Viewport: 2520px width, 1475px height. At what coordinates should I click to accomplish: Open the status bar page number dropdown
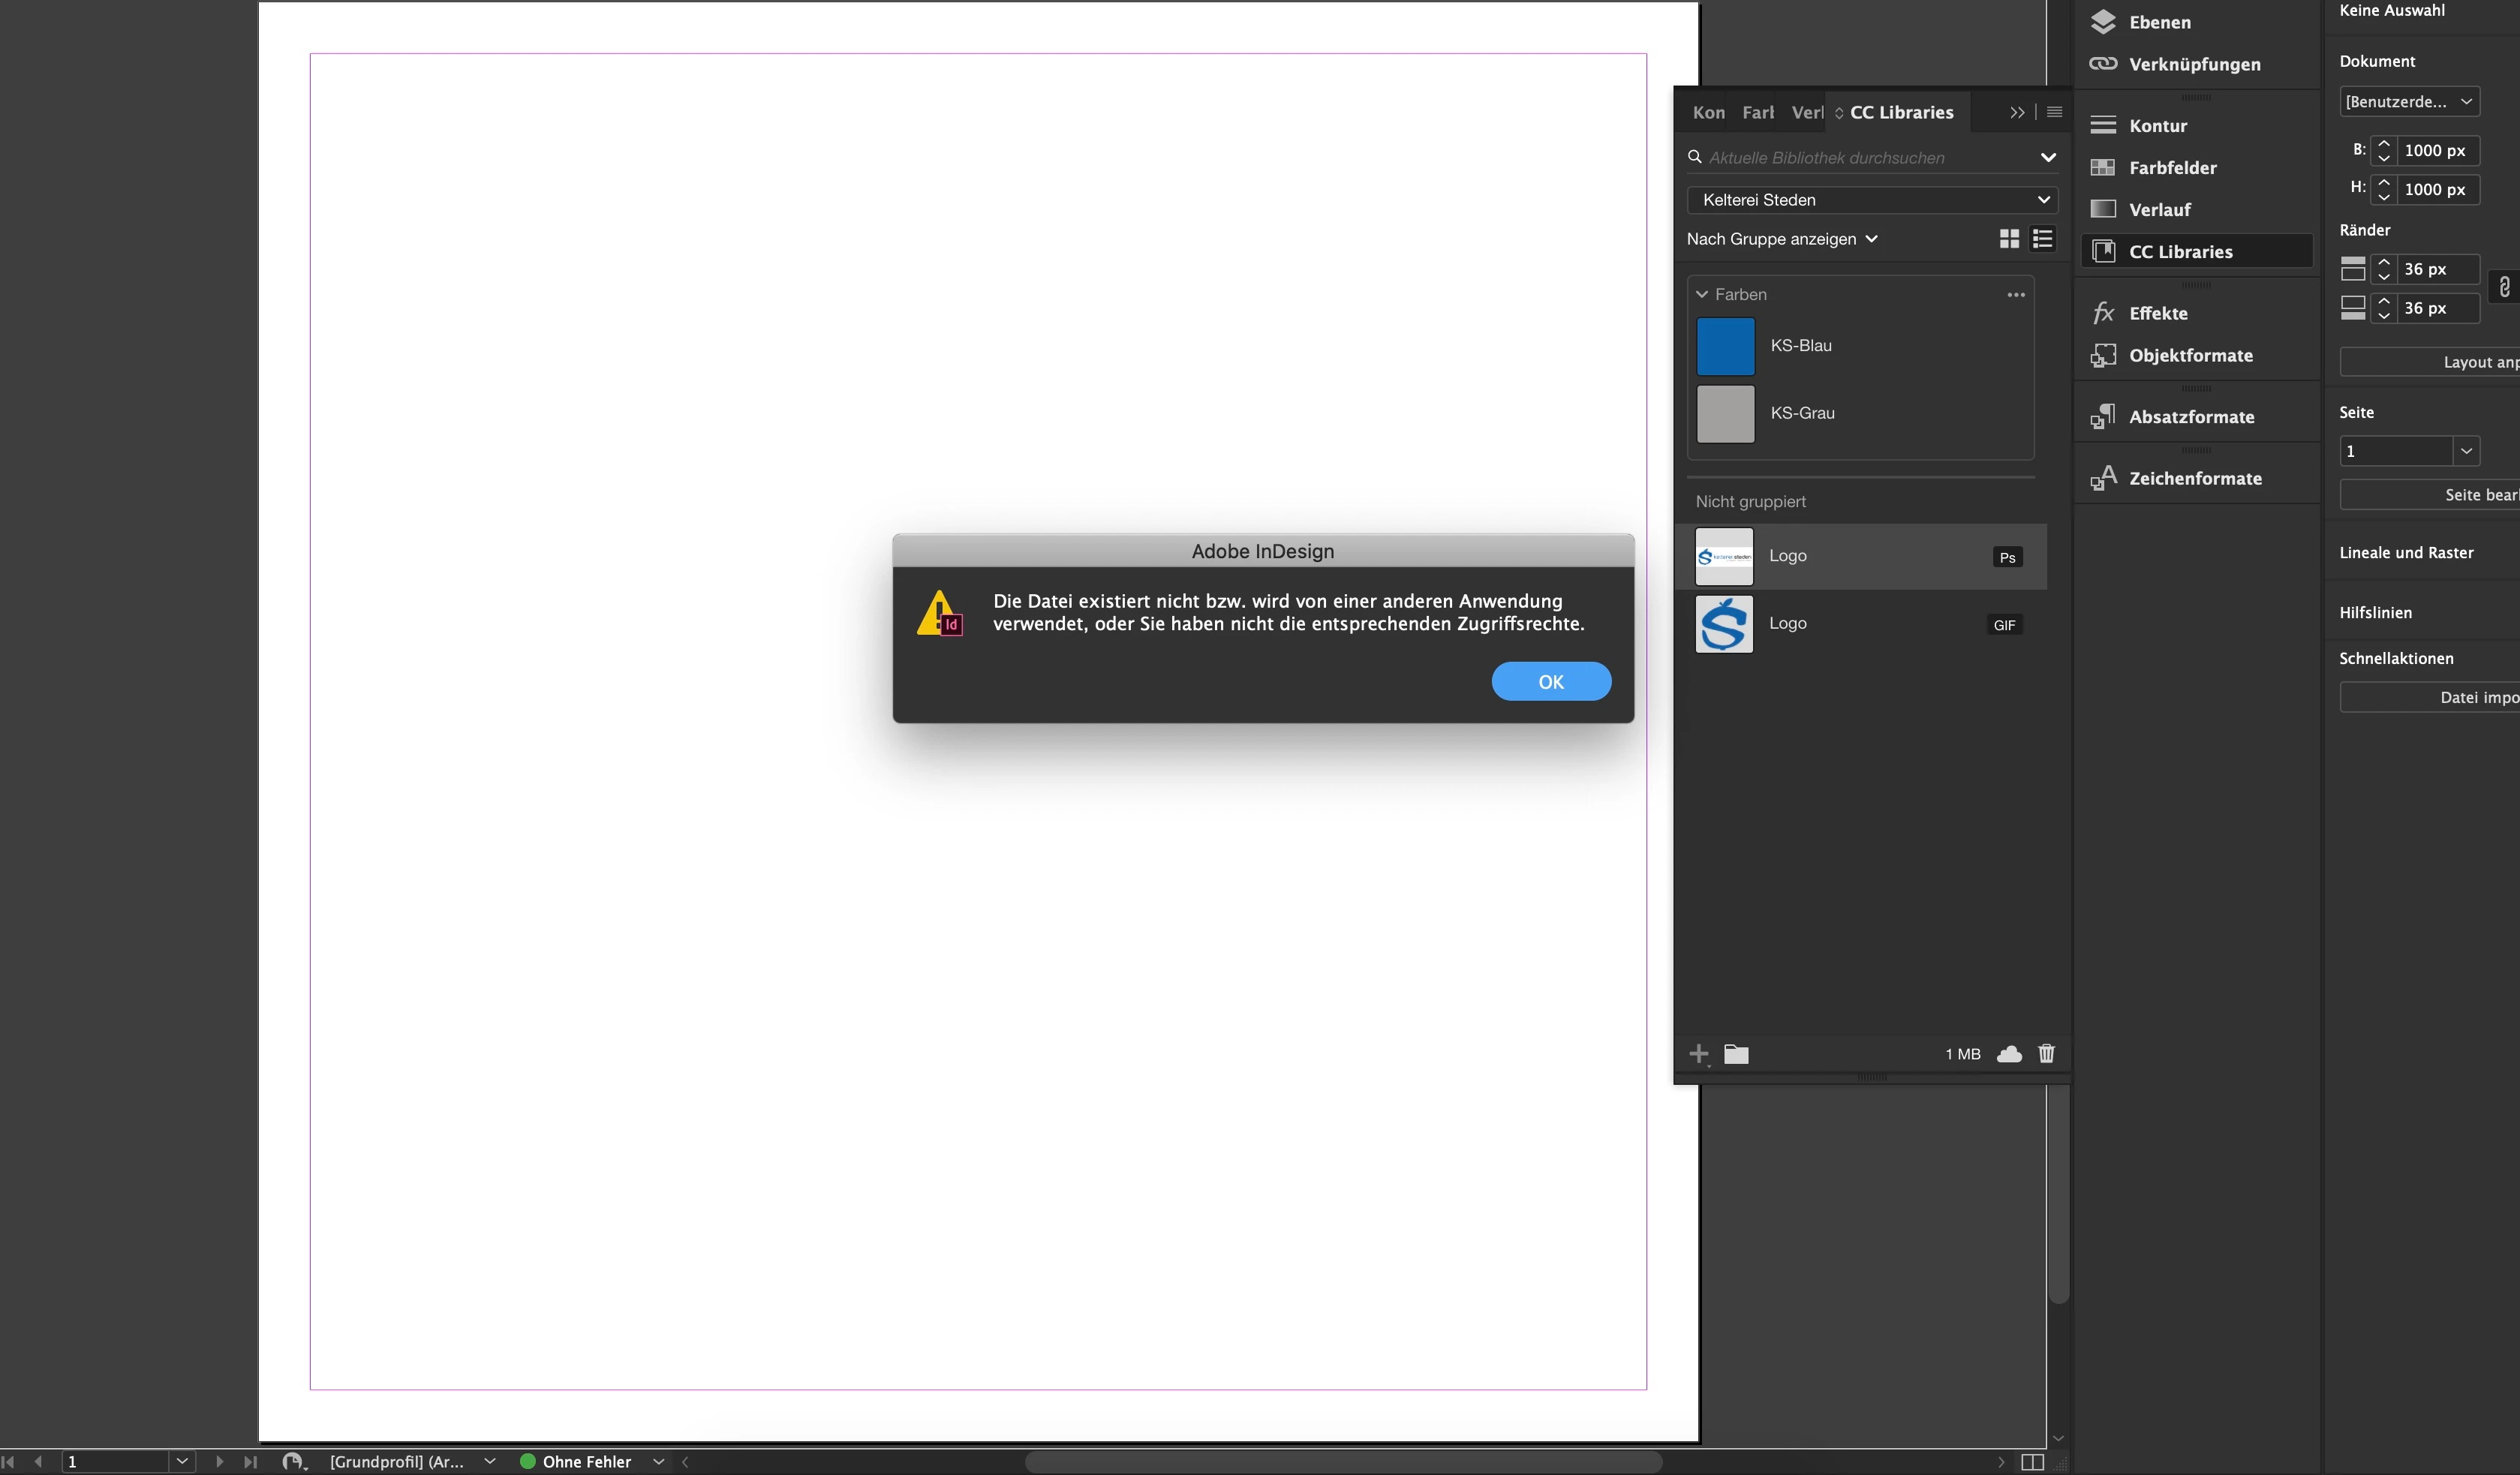tap(182, 1462)
